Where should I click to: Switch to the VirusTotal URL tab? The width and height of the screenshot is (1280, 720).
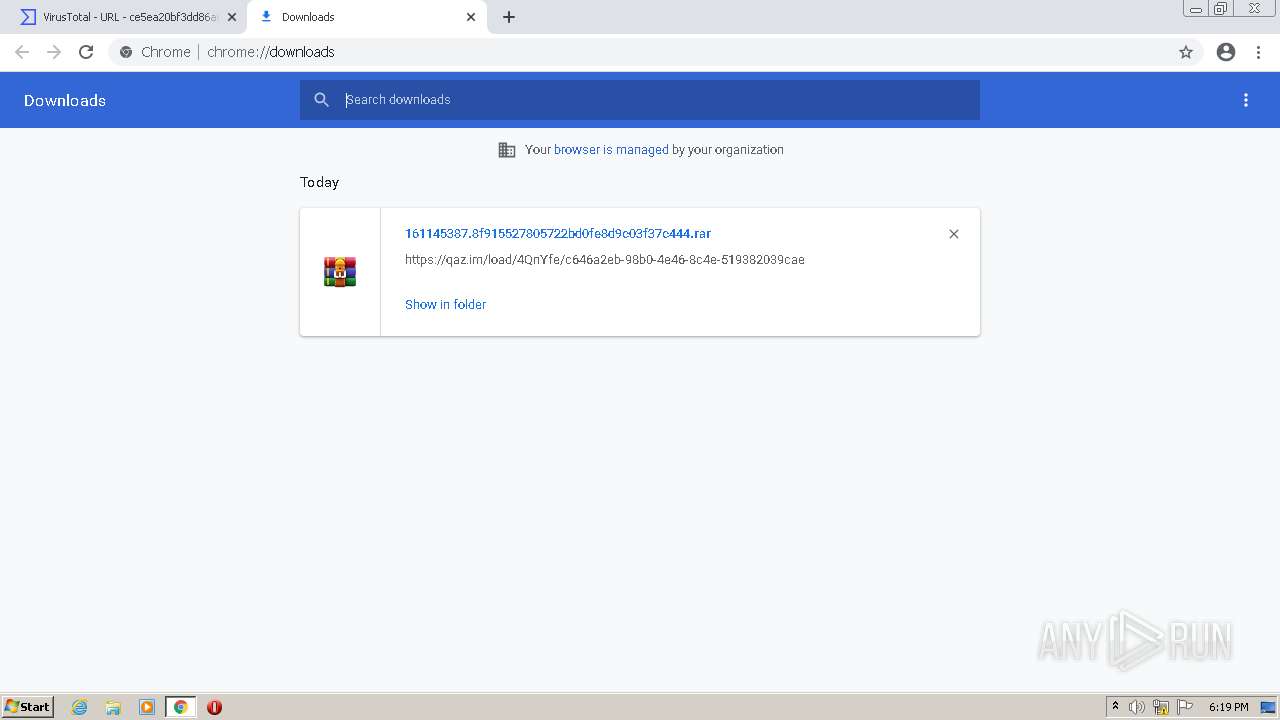pyautogui.click(x=128, y=17)
